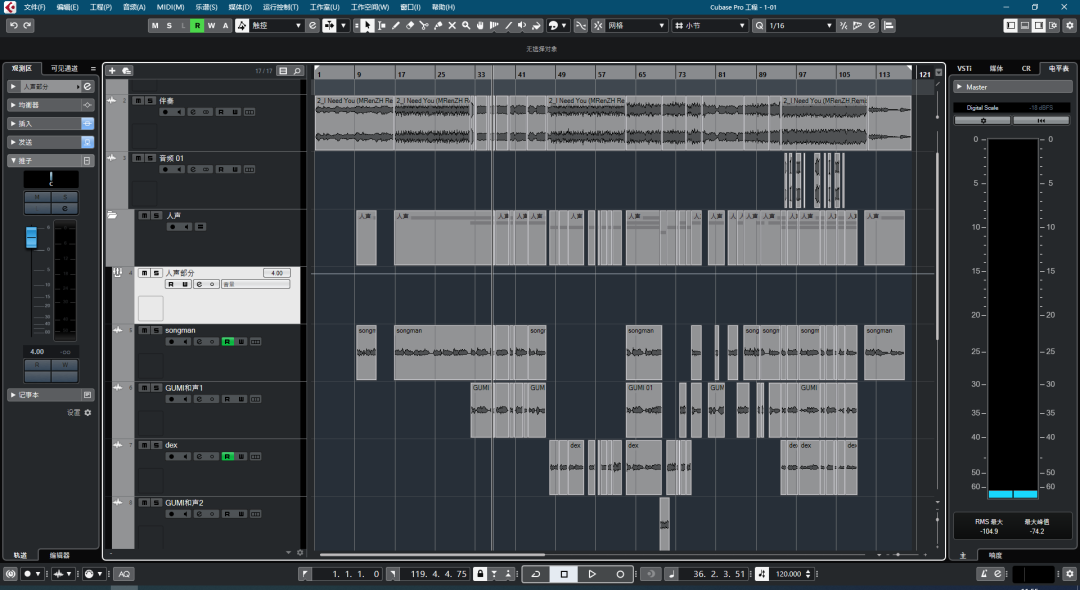Toggle global Read automation R button
This screenshot has height=590, width=1080.
197,25
